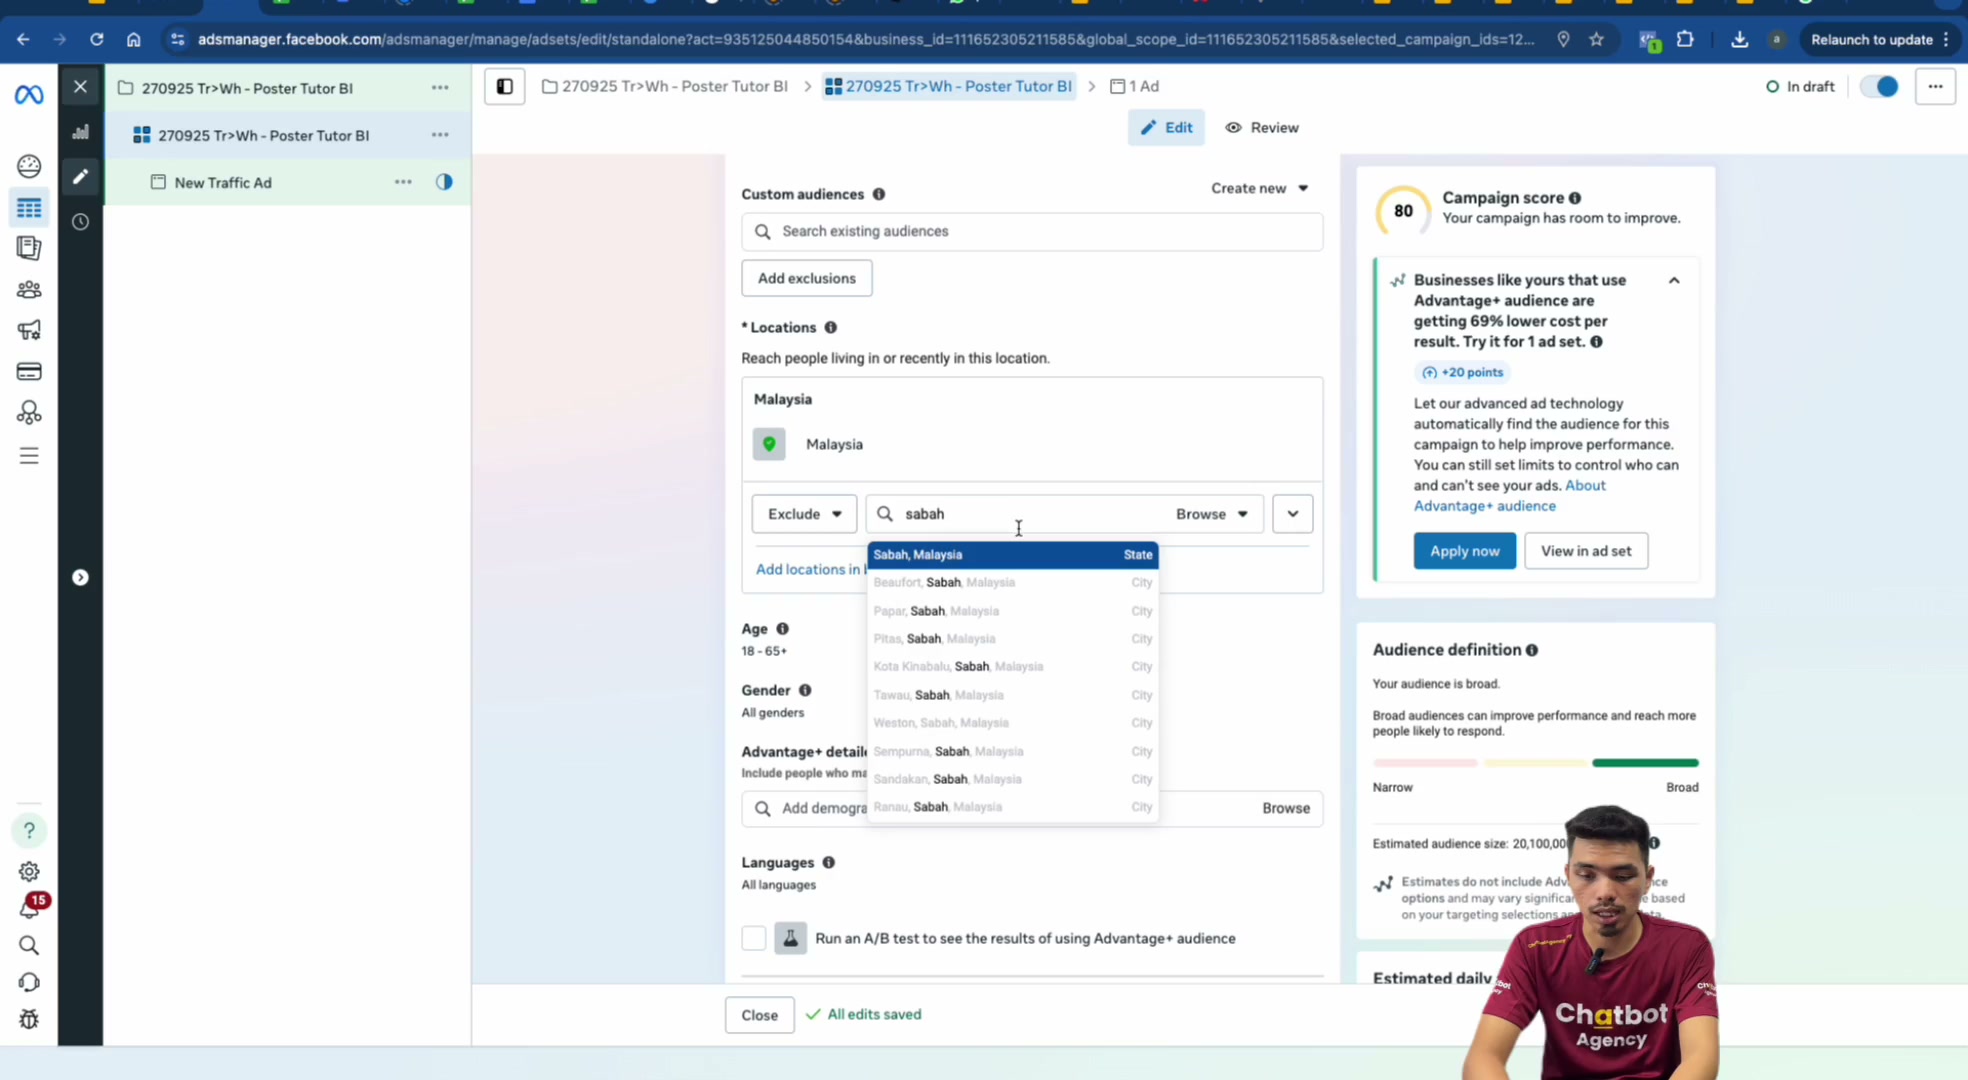Open the Create new dropdown
Viewport: 1968px width, 1080px height.
(x=1259, y=188)
